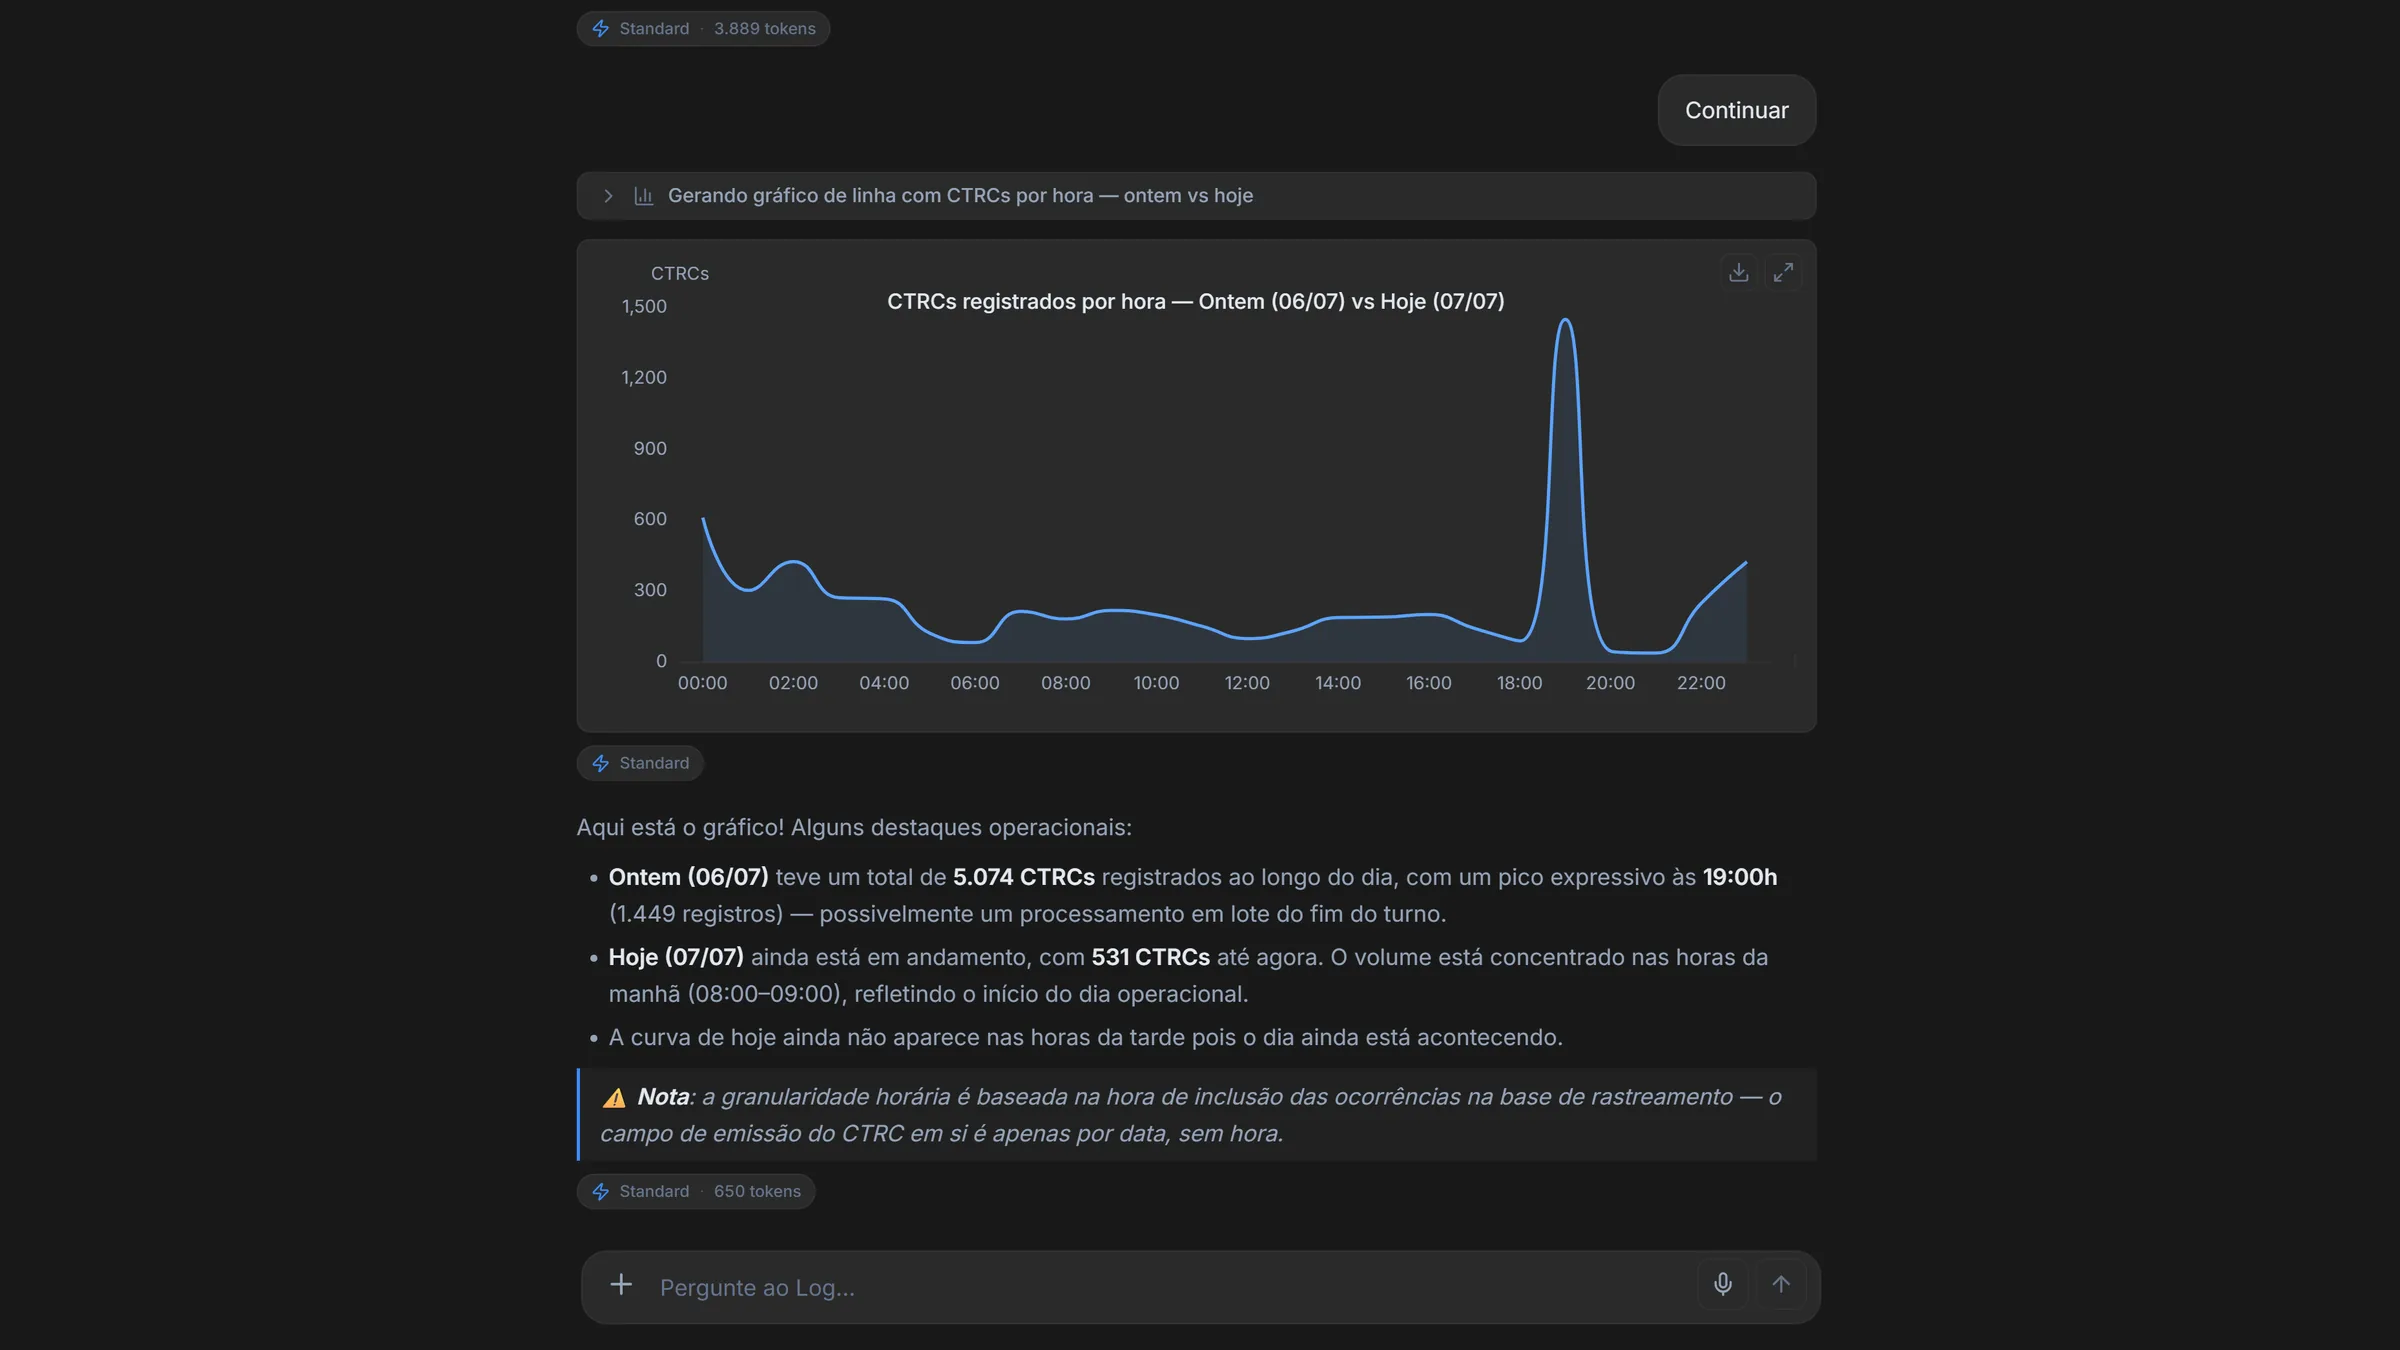Click the '900' y-axis label
The image size is (2400, 1350).
pos(650,448)
